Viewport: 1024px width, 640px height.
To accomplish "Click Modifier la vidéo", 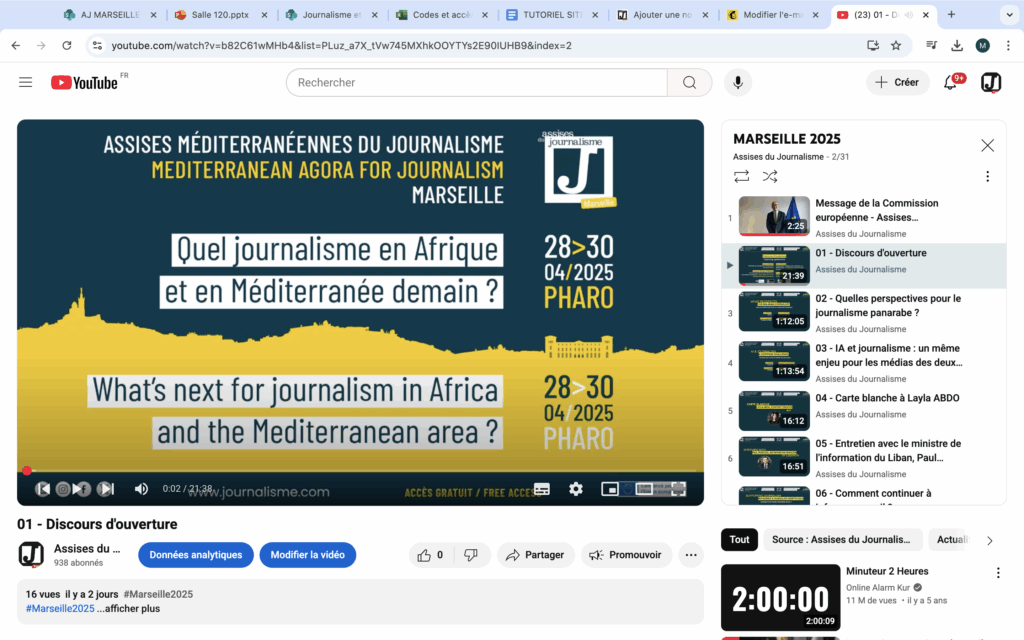I will click(x=308, y=555).
